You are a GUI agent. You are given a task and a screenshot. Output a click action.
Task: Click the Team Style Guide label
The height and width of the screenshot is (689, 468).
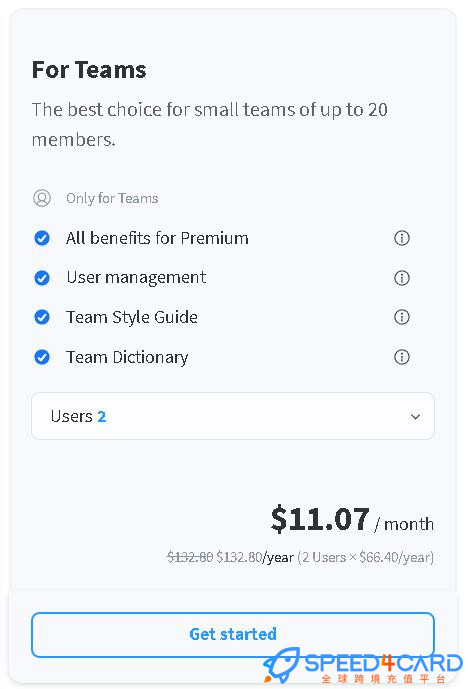tap(132, 317)
